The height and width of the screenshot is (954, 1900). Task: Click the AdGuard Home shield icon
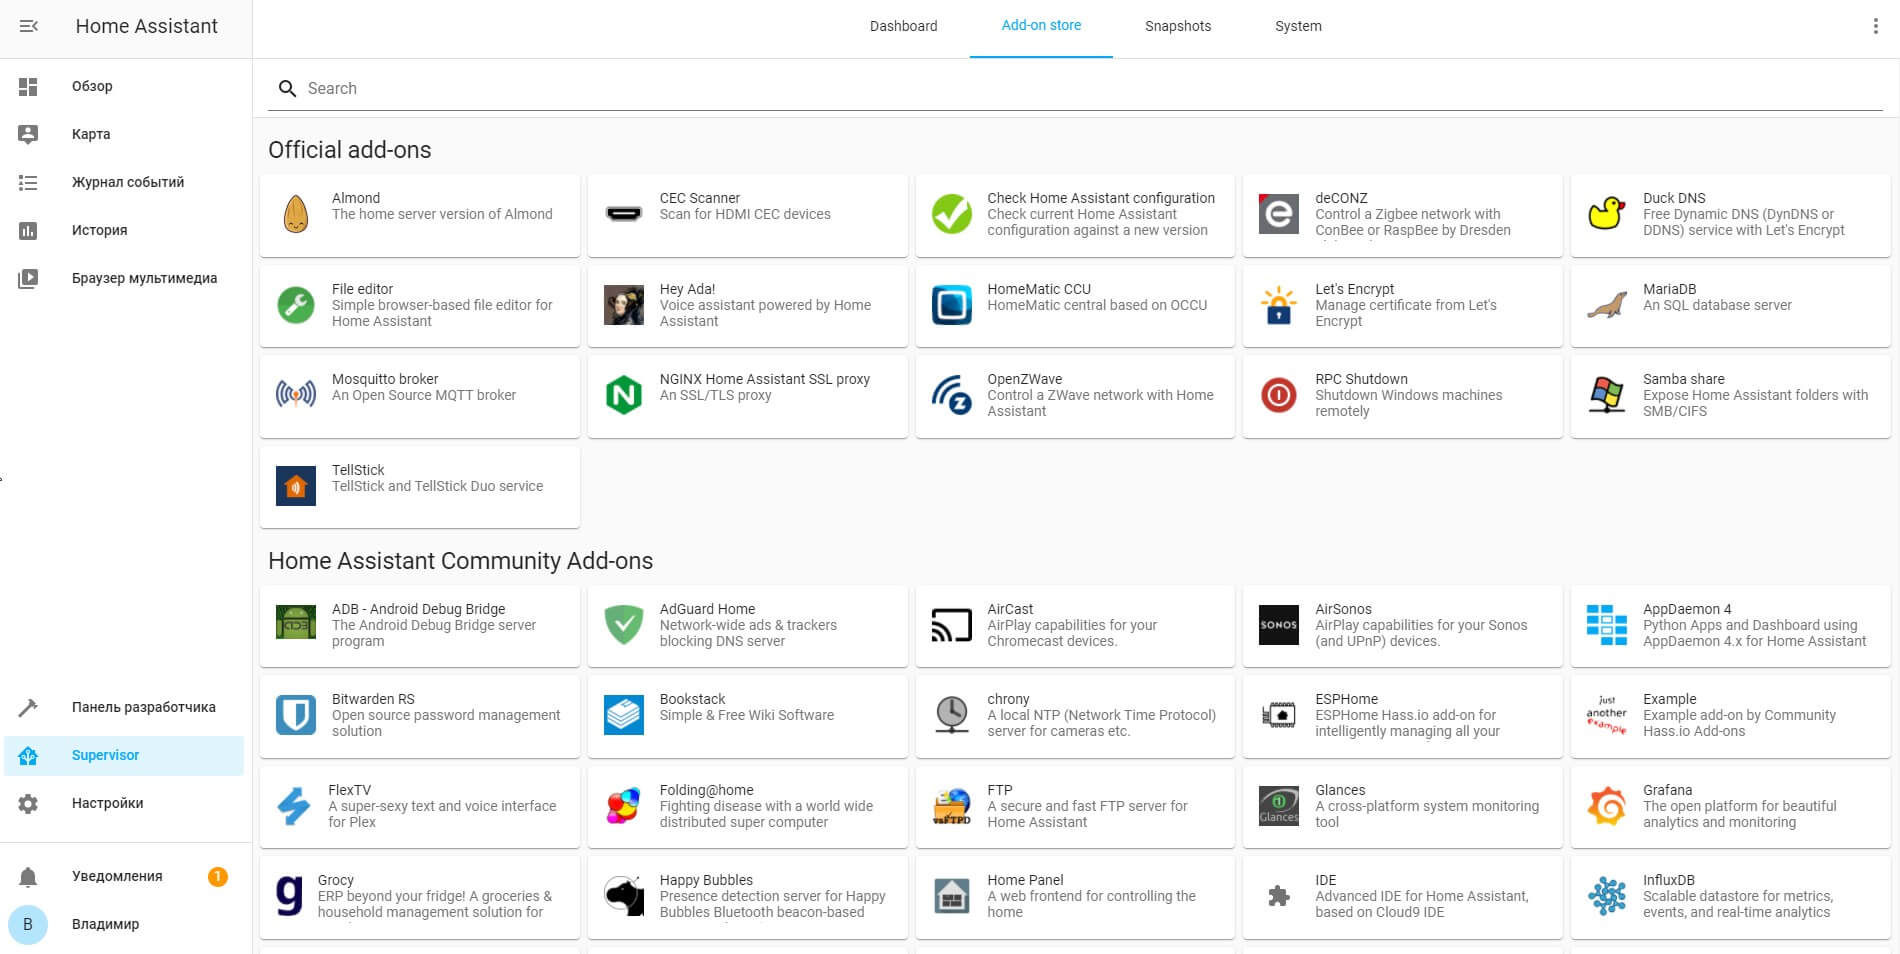623,625
